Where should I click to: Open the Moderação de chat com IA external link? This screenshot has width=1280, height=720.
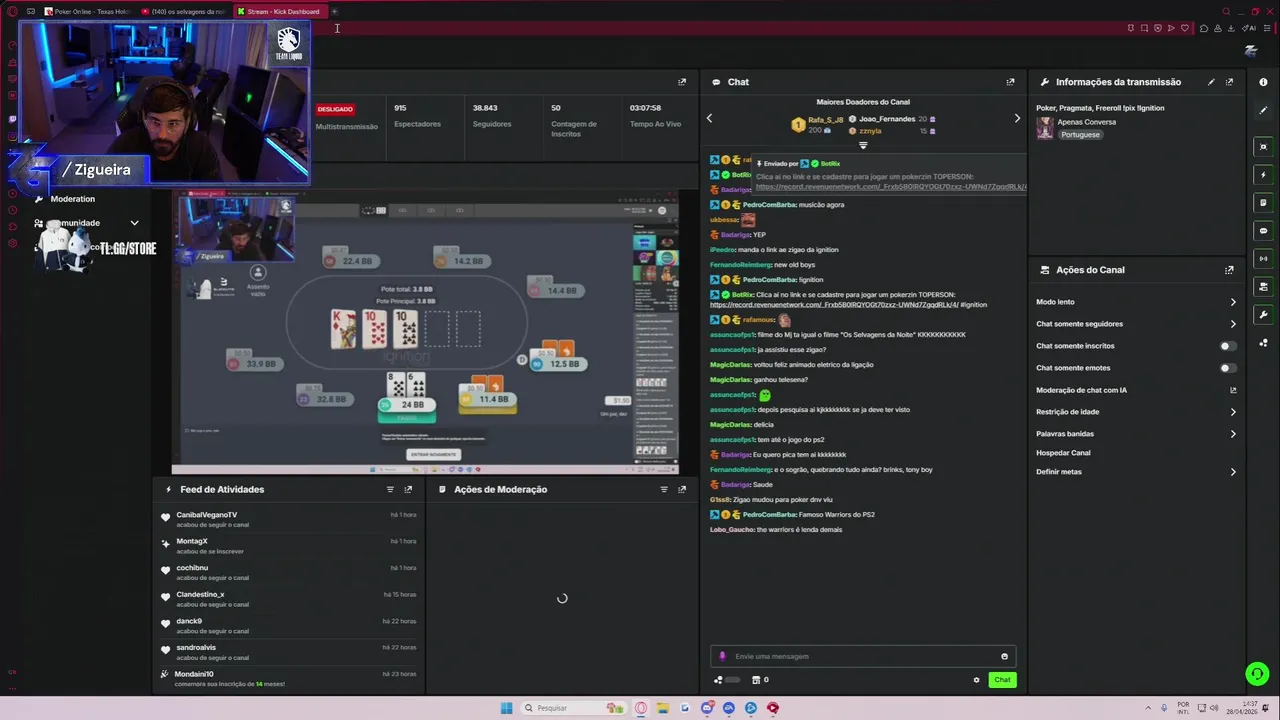1232,390
